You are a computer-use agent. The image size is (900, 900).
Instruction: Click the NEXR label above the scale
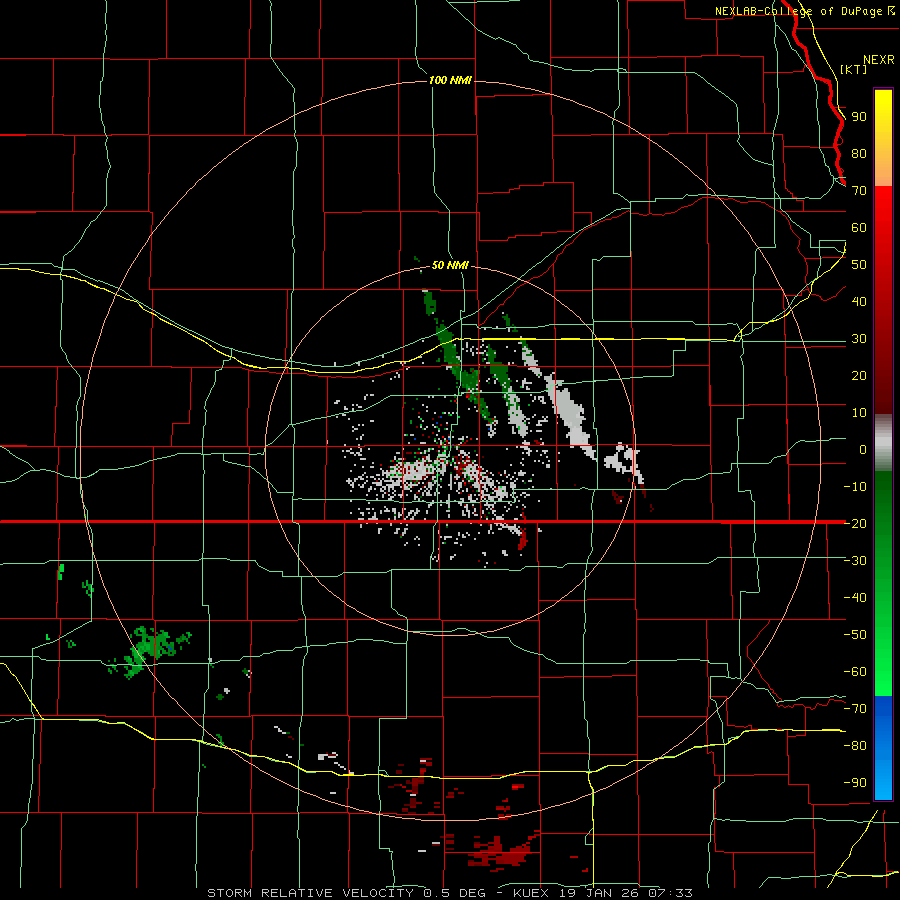[879, 60]
